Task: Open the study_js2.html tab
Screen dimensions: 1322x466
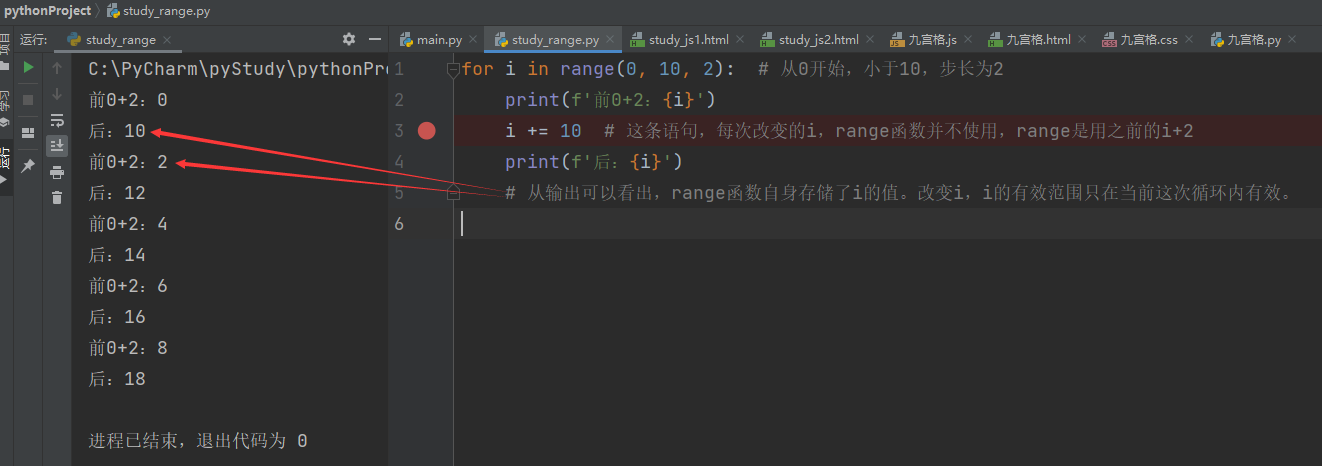Action: click(x=818, y=40)
